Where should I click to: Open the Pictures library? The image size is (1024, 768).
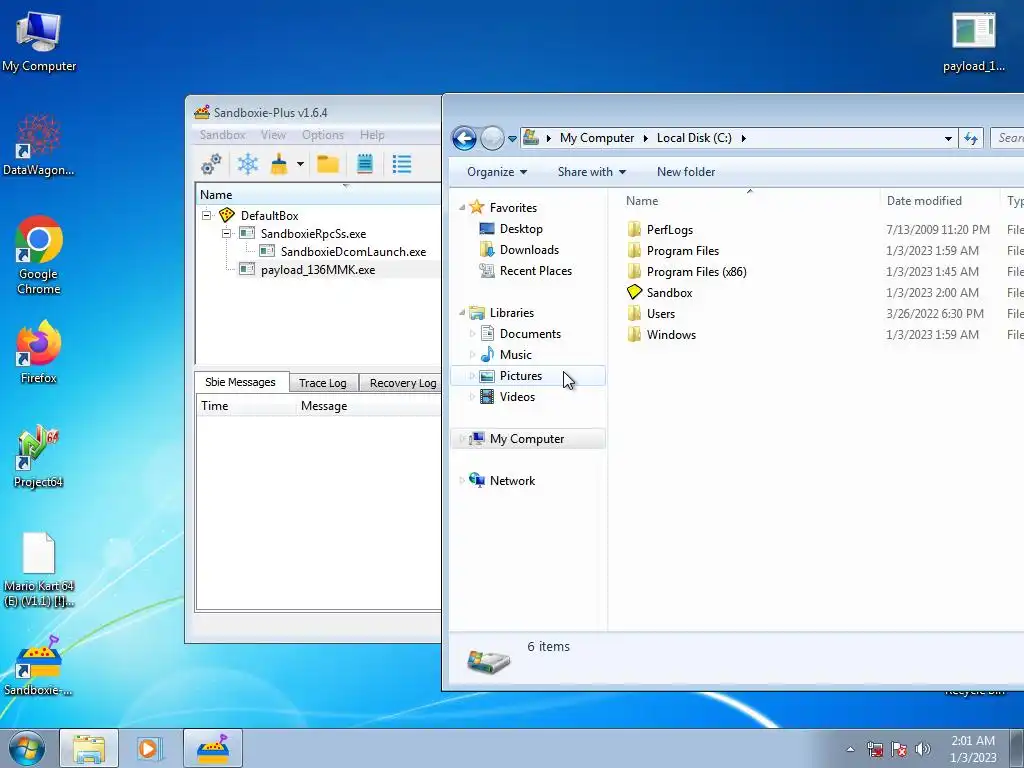pyautogui.click(x=520, y=376)
